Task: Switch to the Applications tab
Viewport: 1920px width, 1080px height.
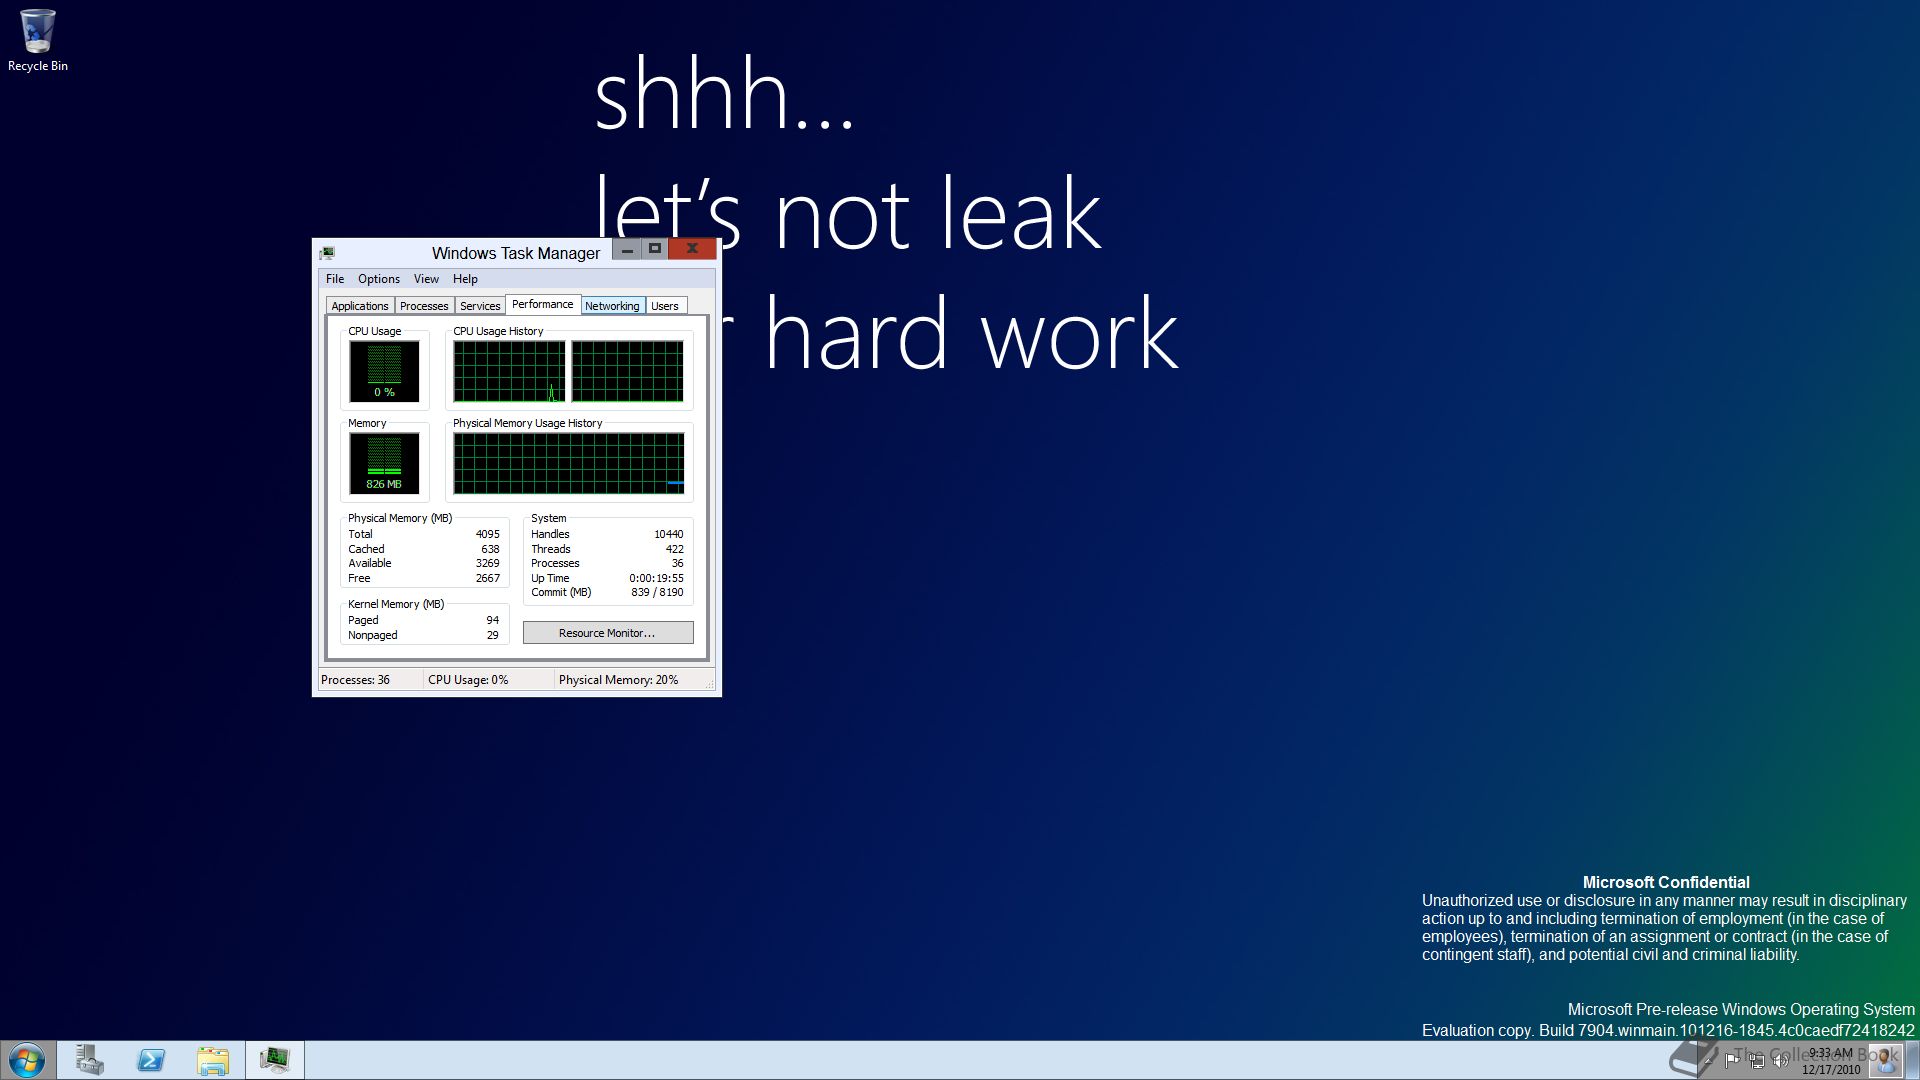Action: 360,306
